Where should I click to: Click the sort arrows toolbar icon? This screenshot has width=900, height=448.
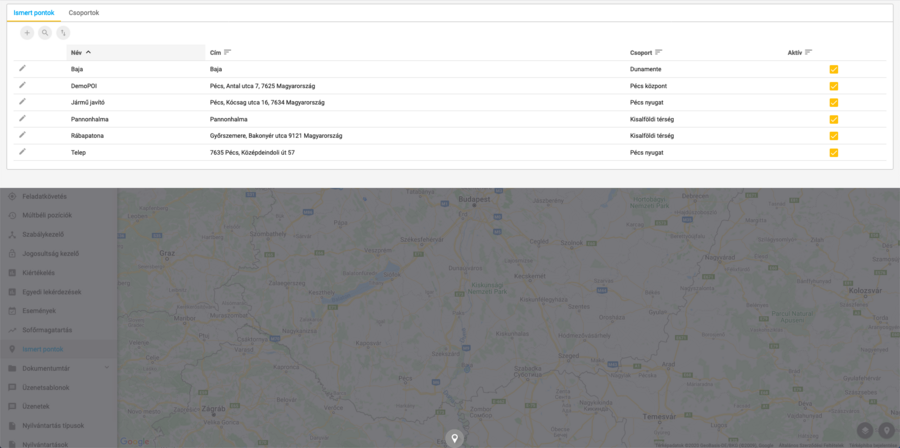[63, 33]
